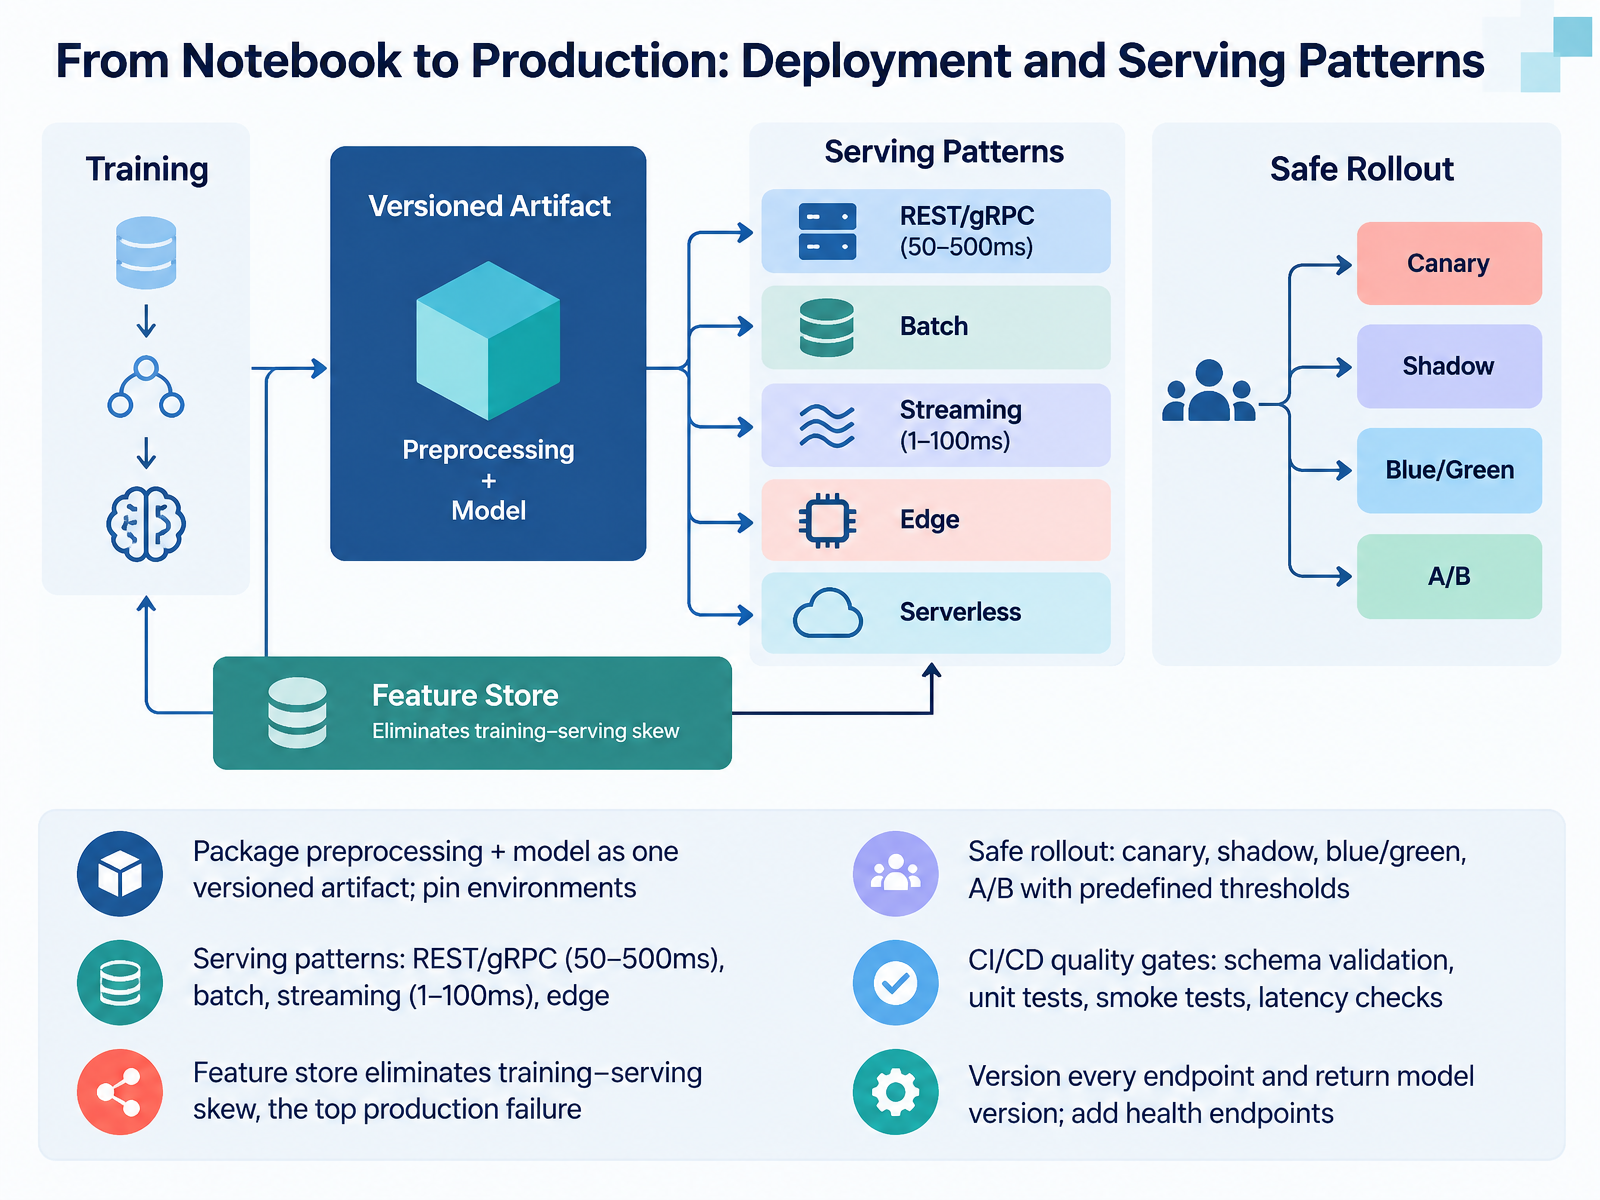Click the brain icon in Training panel
The width and height of the screenshot is (1600, 1200).
pyautogui.click(x=146, y=523)
